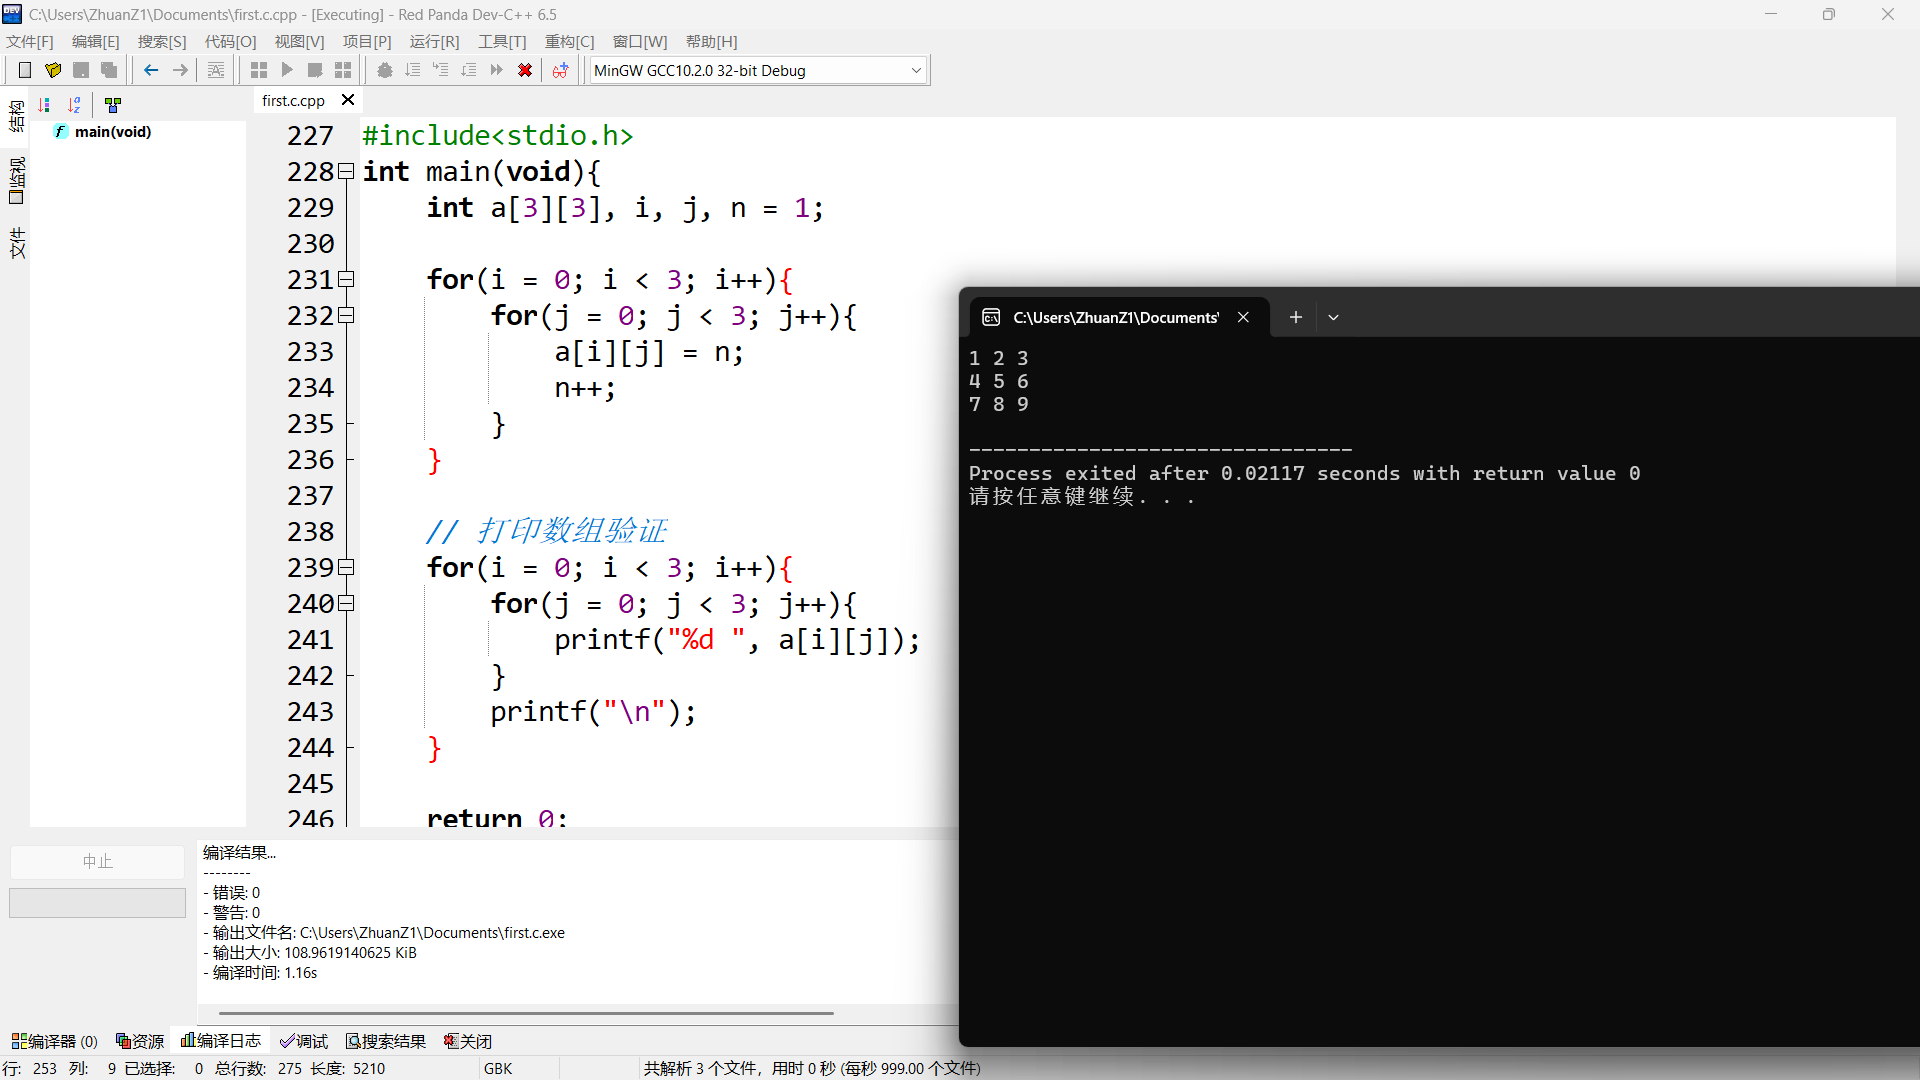
Task: Add a new terminal tab with plus button
Action: click(1295, 317)
